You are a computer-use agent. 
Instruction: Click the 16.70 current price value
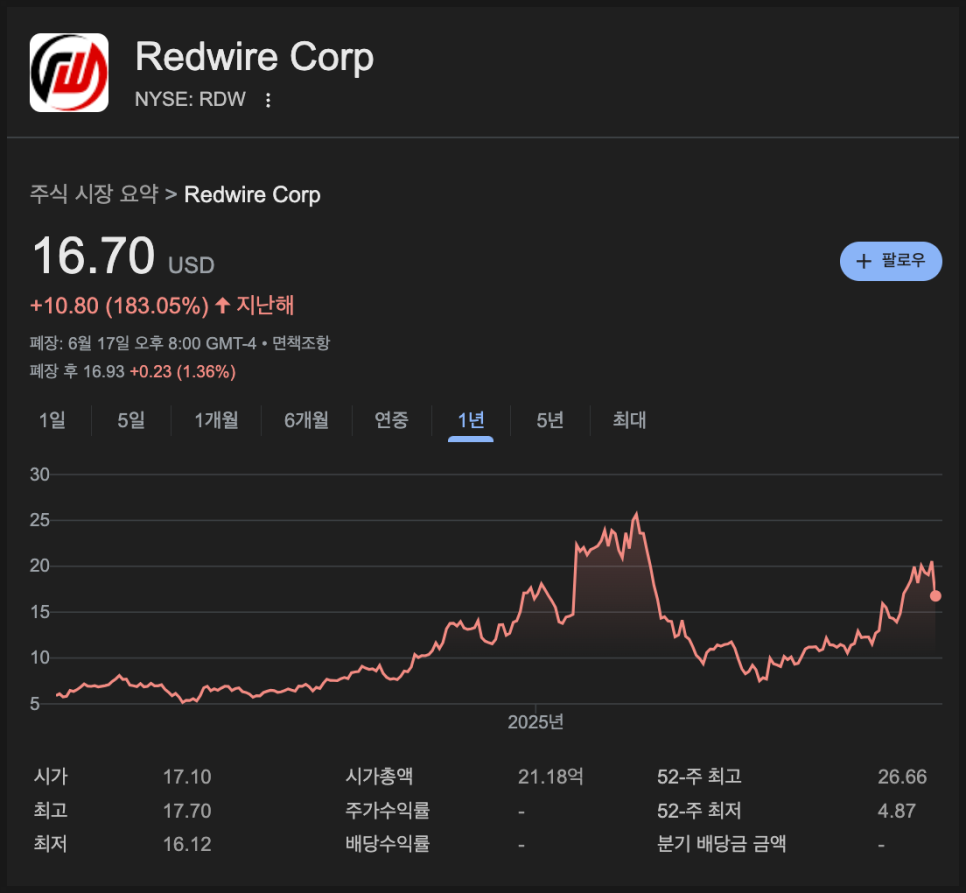(x=94, y=256)
